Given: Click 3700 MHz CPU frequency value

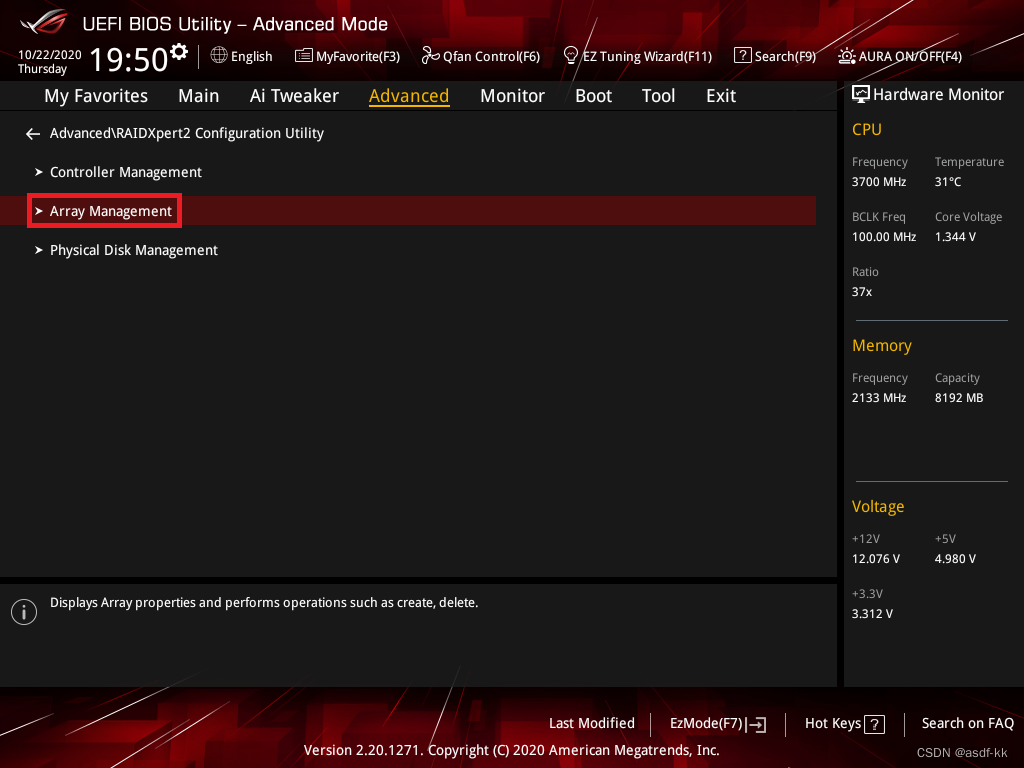Looking at the screenshot, I should click(x=878, y=182).
